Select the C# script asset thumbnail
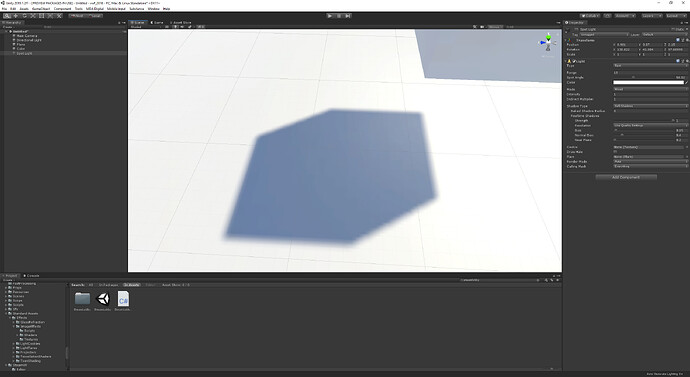 coord(123,299)
